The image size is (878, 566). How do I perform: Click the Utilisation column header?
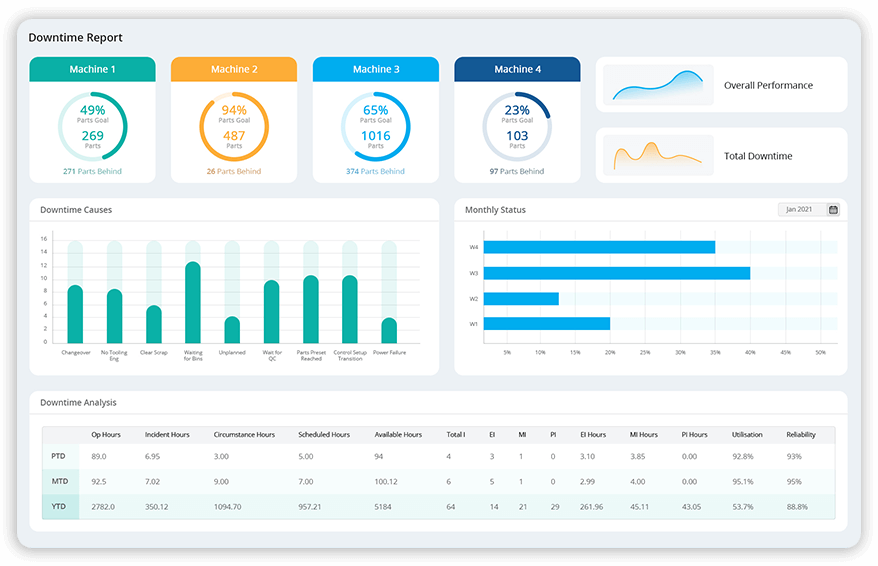point(747,435)
